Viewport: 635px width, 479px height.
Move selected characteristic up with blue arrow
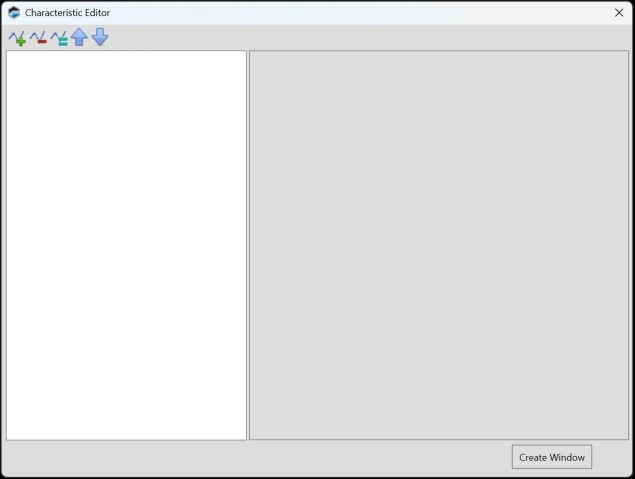79,38
